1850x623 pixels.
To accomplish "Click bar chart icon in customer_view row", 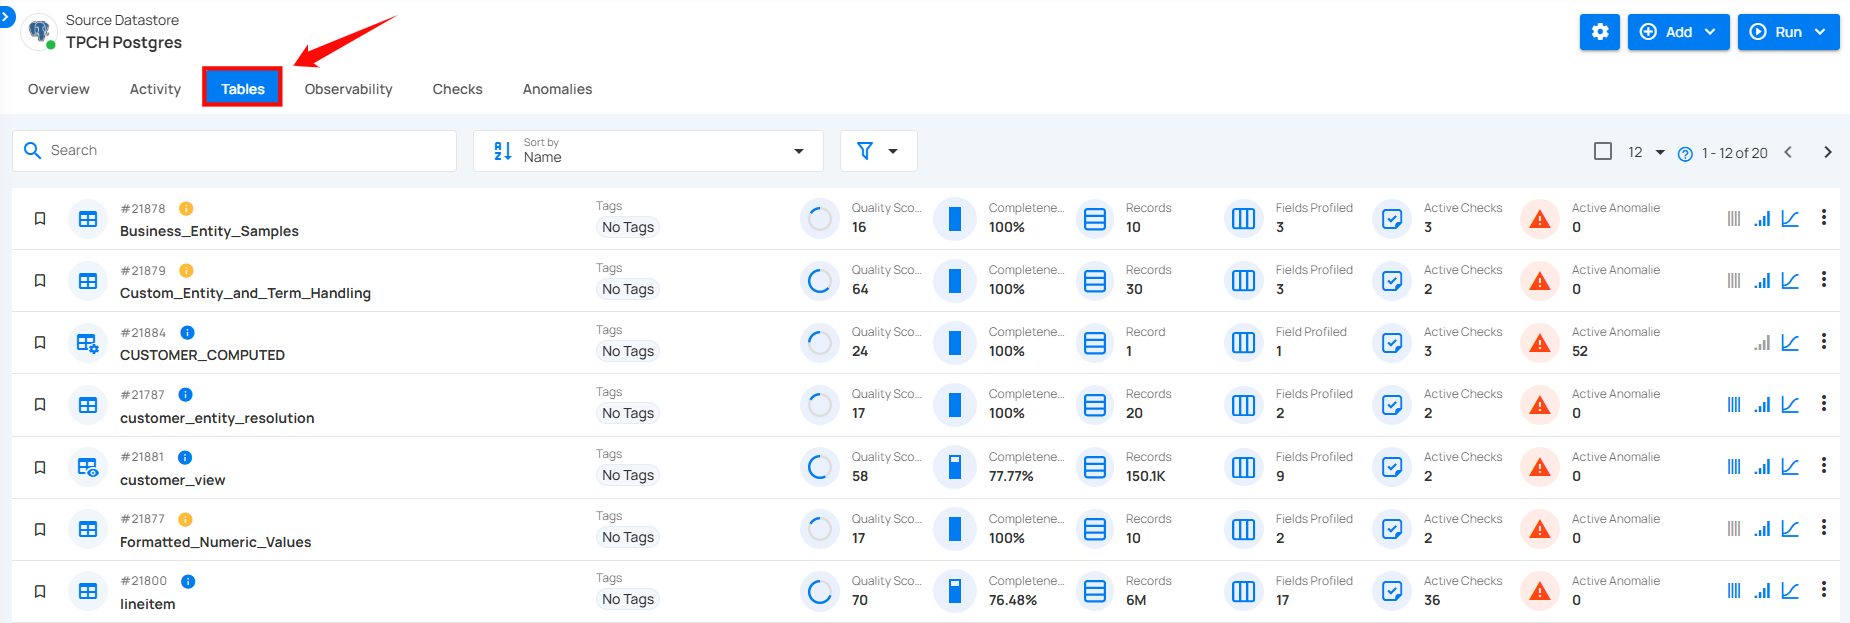I will [x=1762, y=467].
